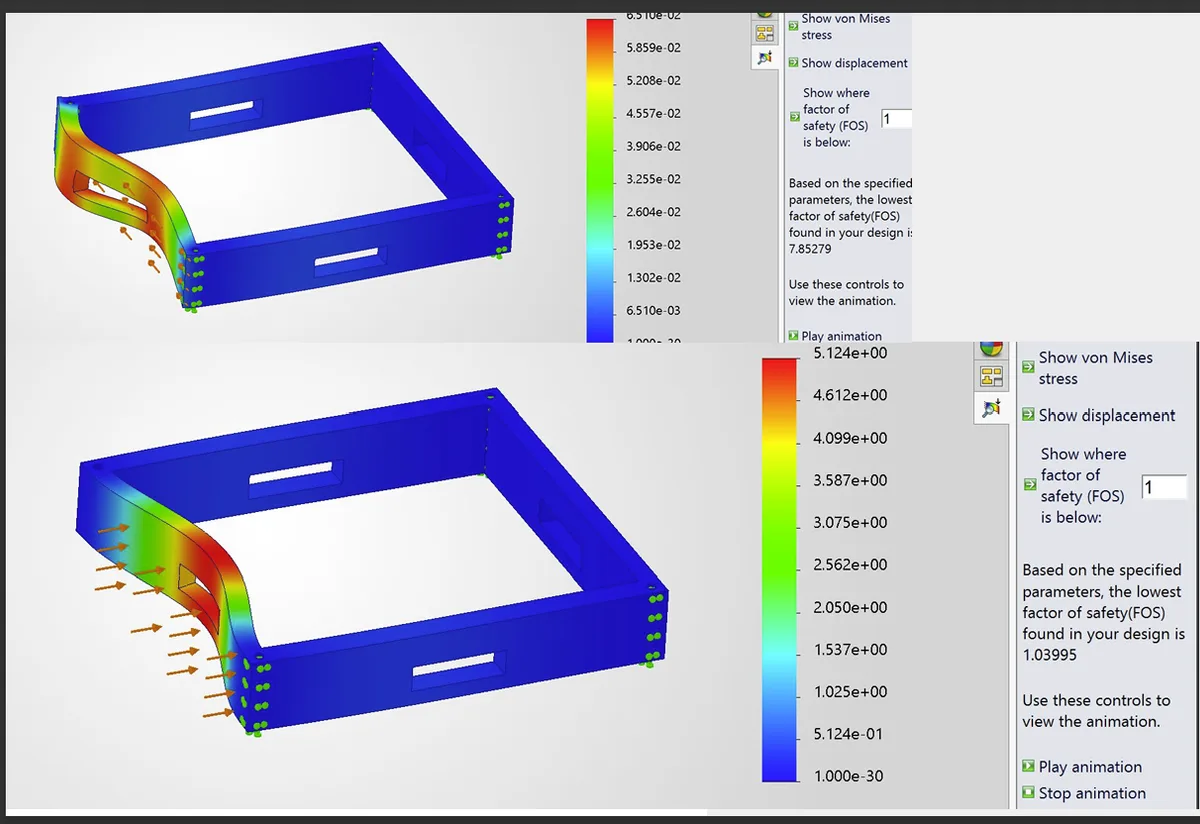The image size is (1200, 824).
Task: Stop animation link in lower pane
Action: pos(1092,793)
